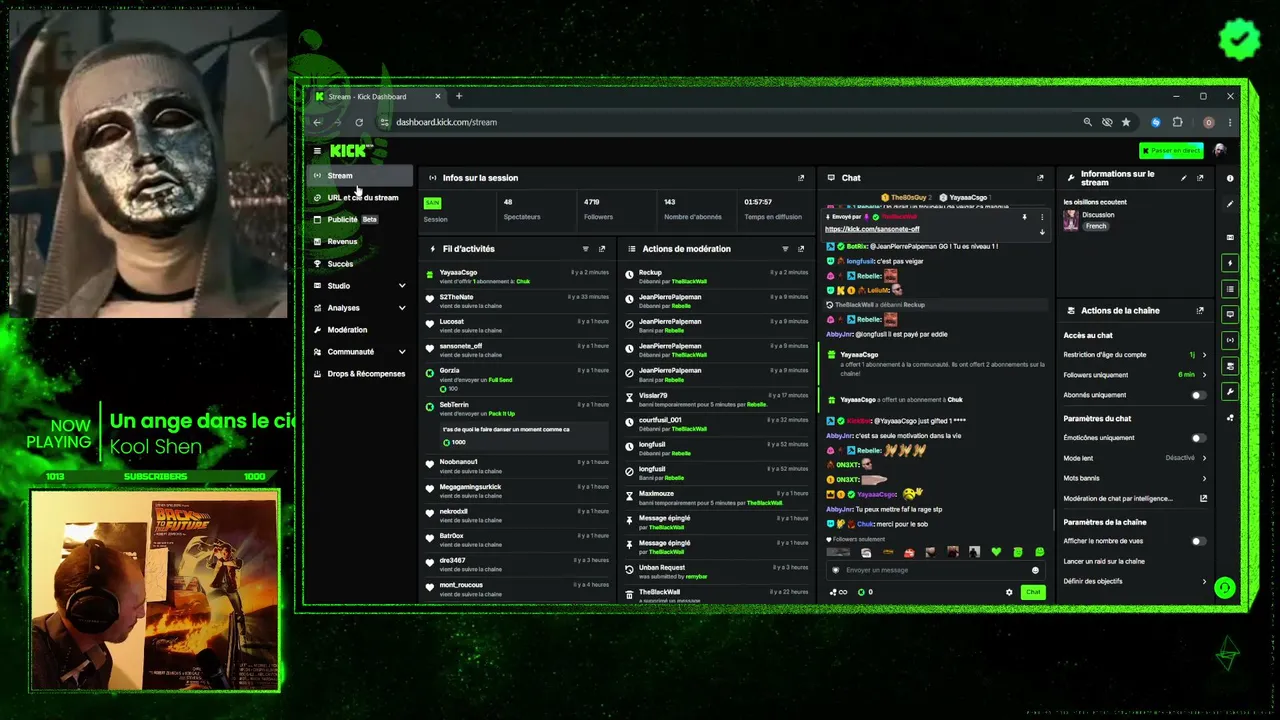1280x720 pixels.
Task: Open URL et clé du stream page
Action: [x=360, y=198]
